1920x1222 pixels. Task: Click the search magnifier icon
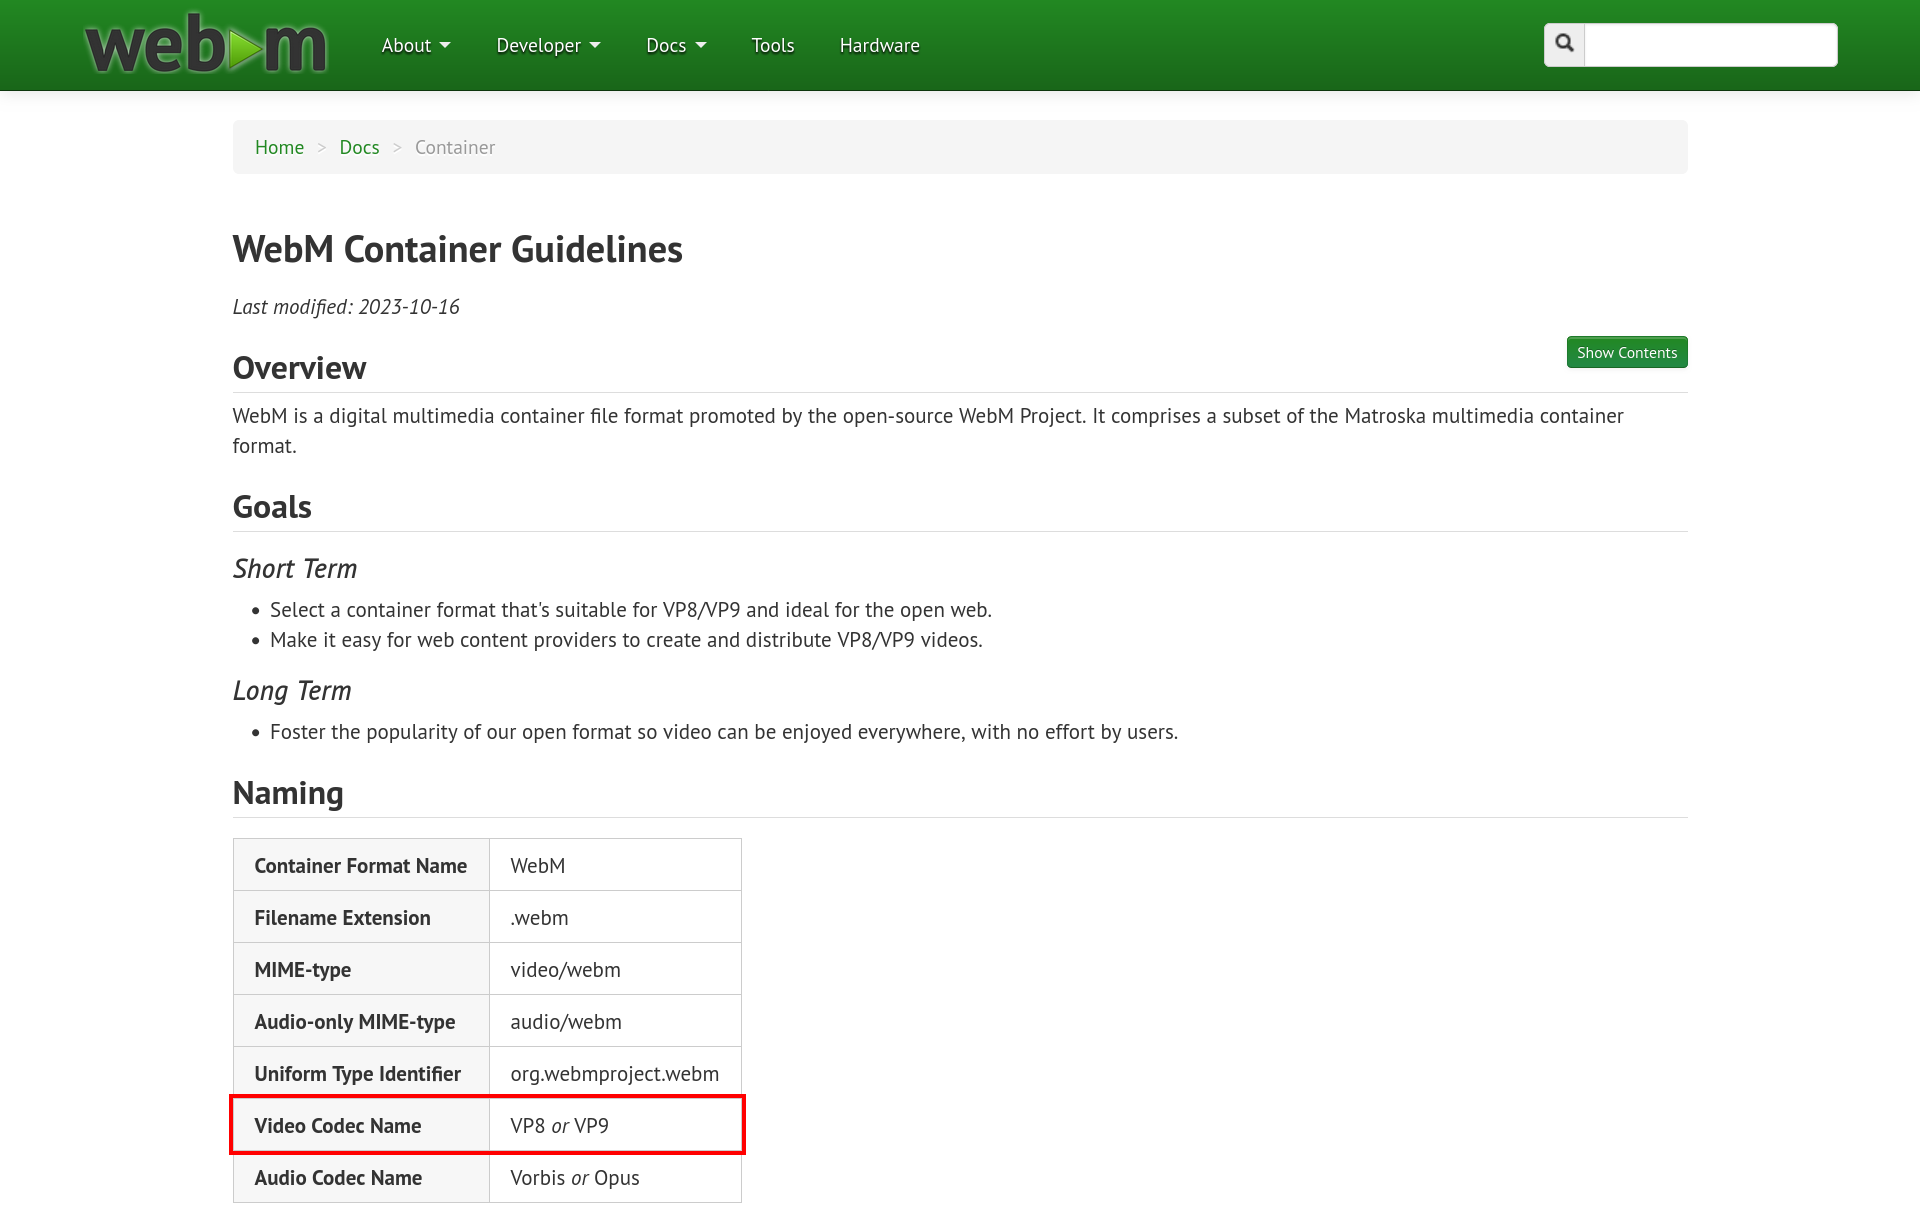click(1565, 44)
